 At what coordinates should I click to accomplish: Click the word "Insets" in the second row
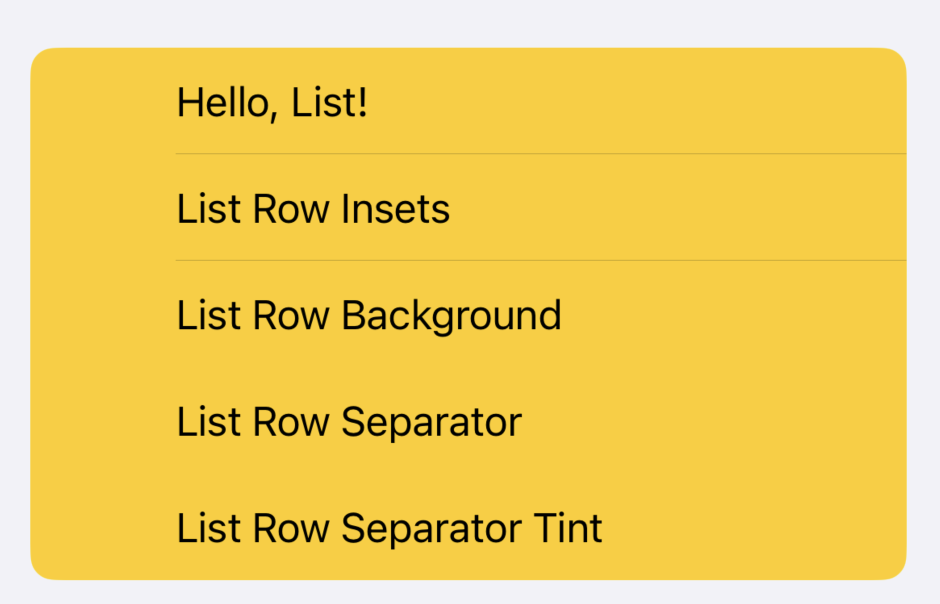point(396,209)
